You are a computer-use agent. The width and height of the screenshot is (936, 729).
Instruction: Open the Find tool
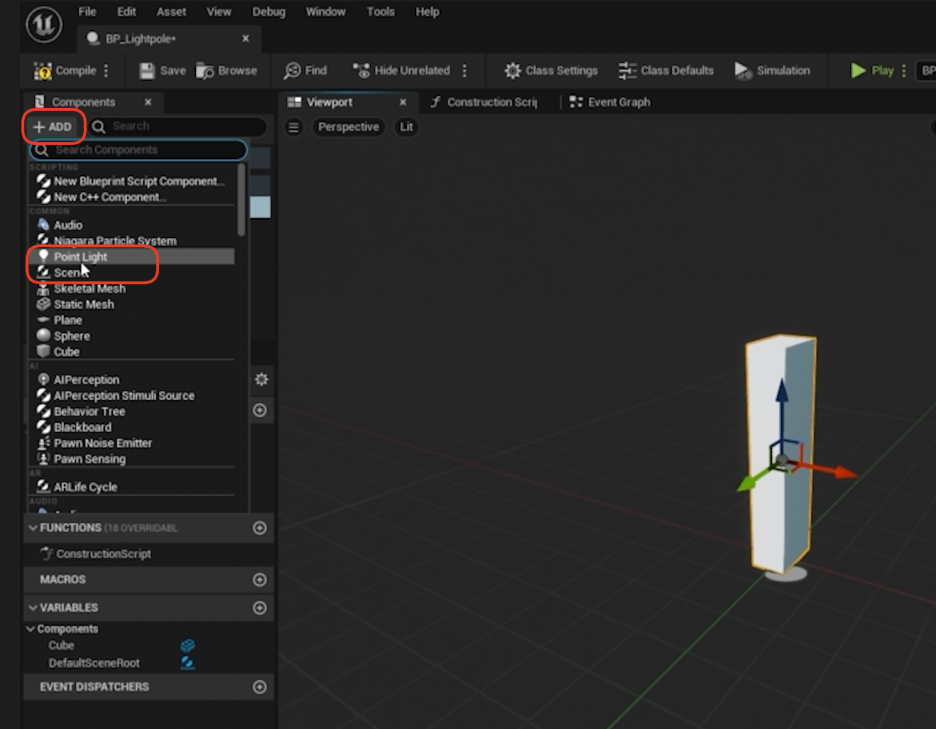(x=306, y=70)
